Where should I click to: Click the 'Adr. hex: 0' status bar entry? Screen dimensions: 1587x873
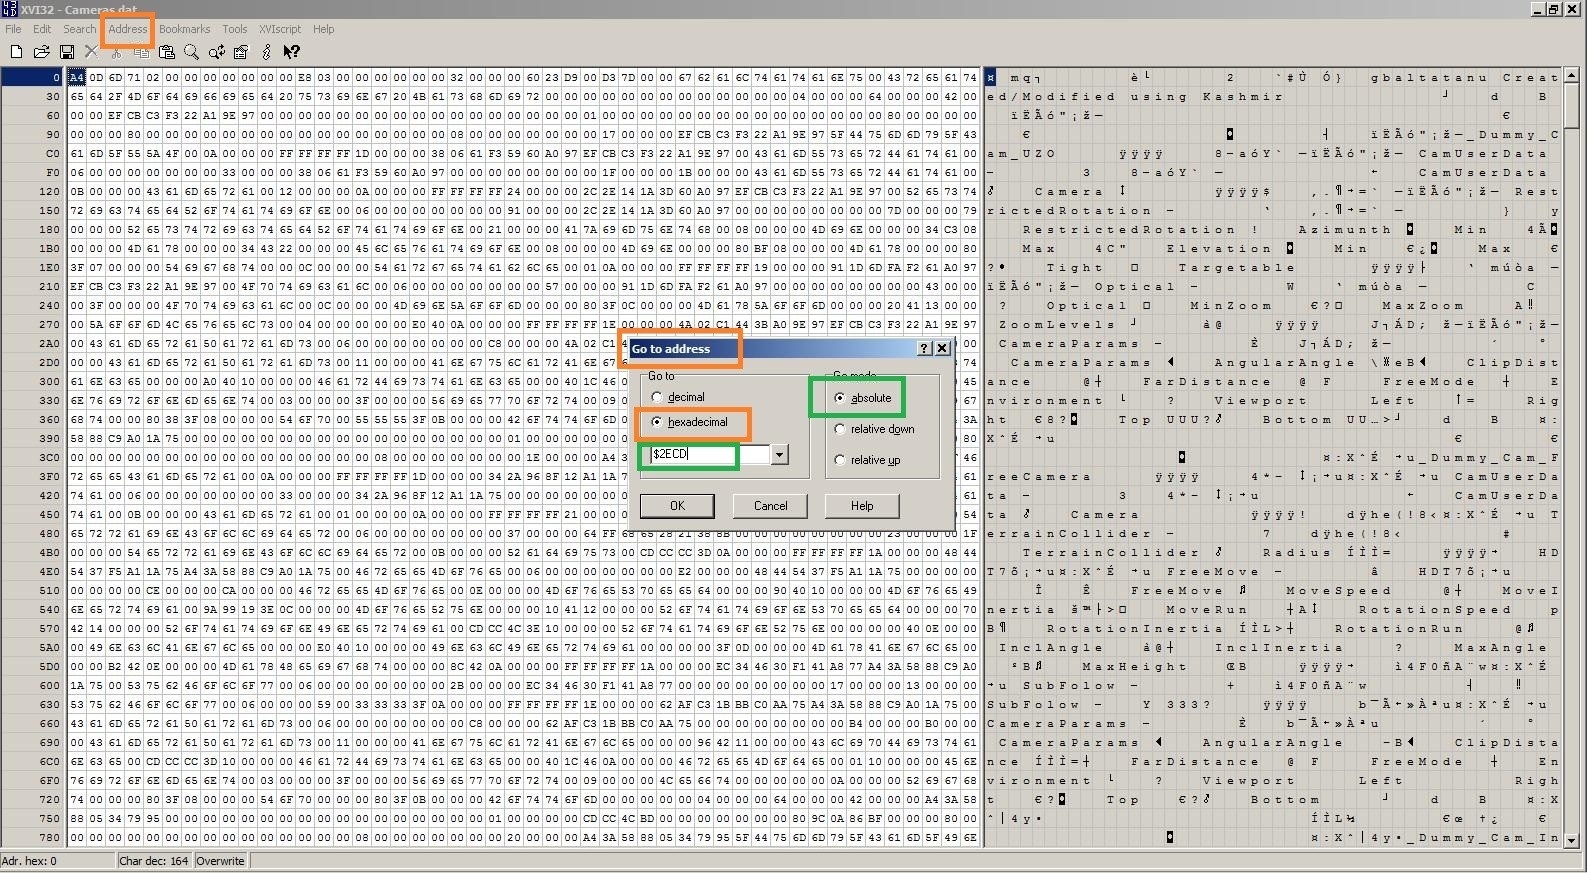(x=57, y=861)
